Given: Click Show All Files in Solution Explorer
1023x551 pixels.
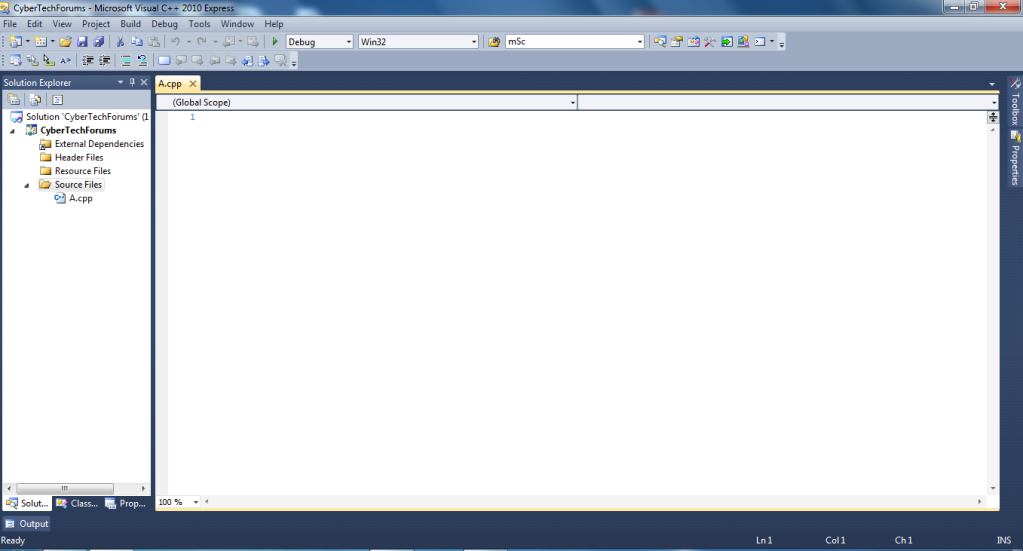Looking at the screenshot, I should 35,99.
